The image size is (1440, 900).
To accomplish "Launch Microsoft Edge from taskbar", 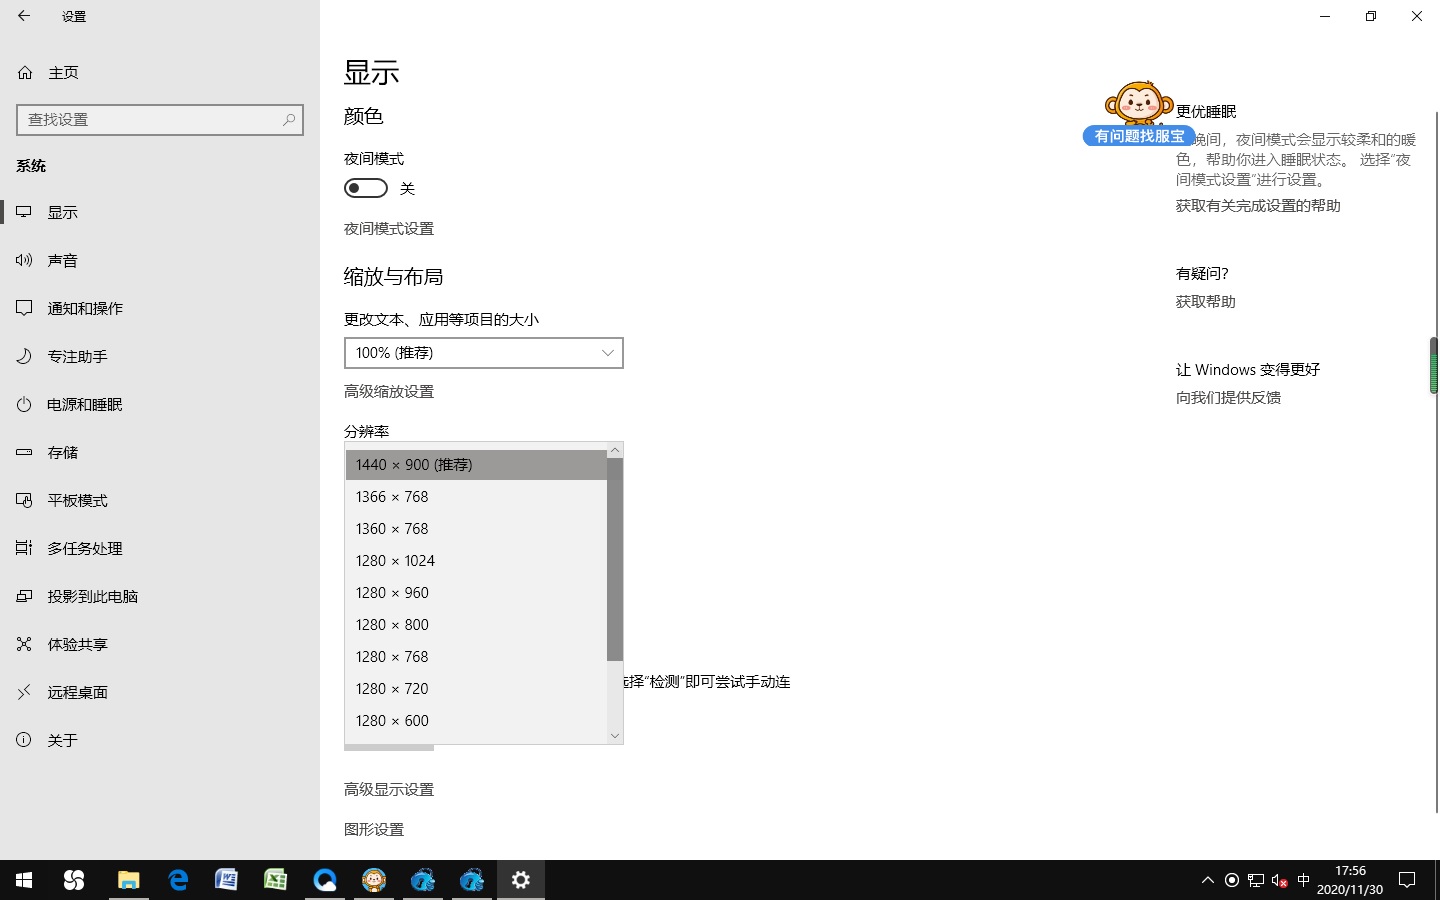I will click(178, 880).
